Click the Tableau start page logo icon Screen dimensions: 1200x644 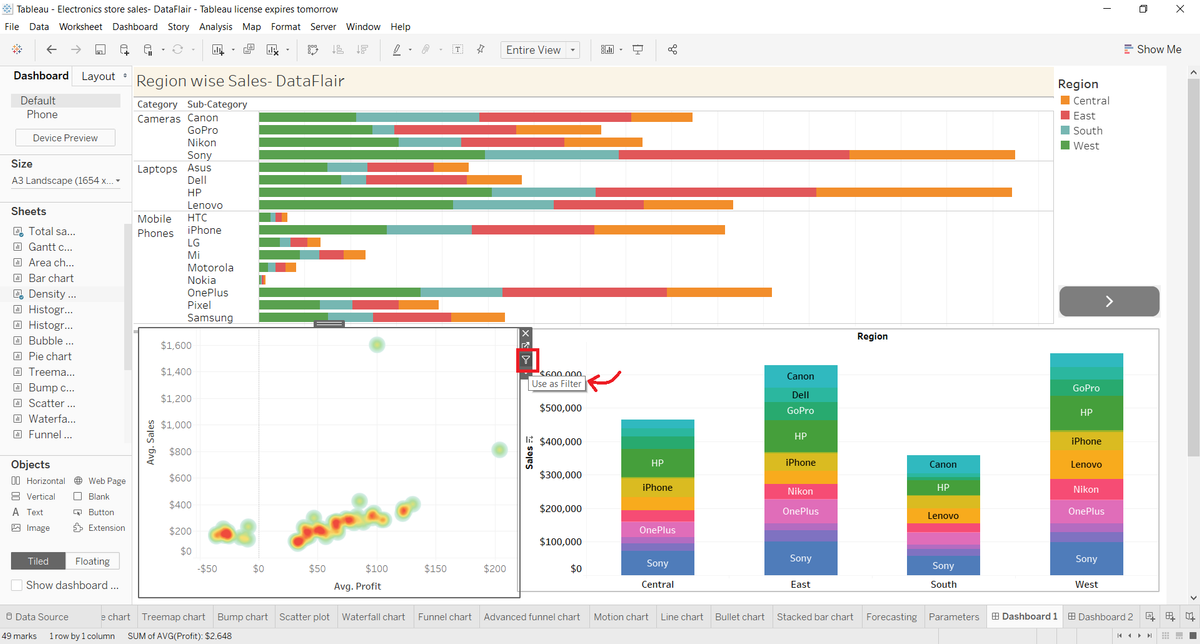point(18,49)
